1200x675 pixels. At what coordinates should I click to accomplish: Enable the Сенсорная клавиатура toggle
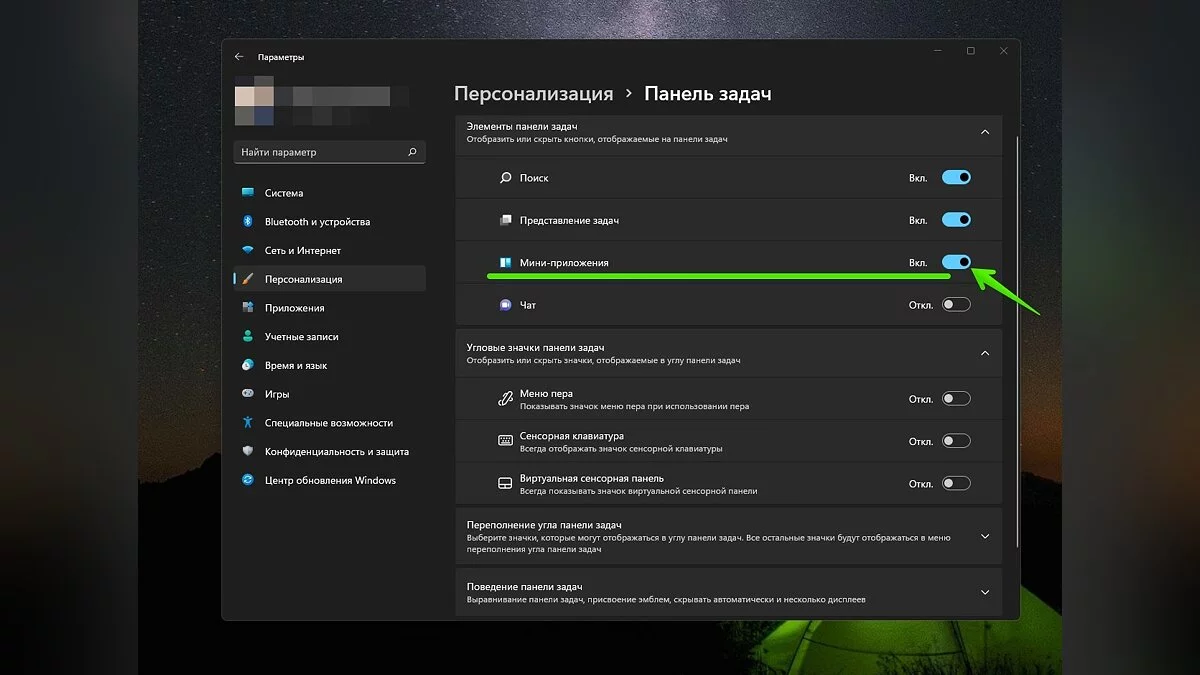(956, 441)
